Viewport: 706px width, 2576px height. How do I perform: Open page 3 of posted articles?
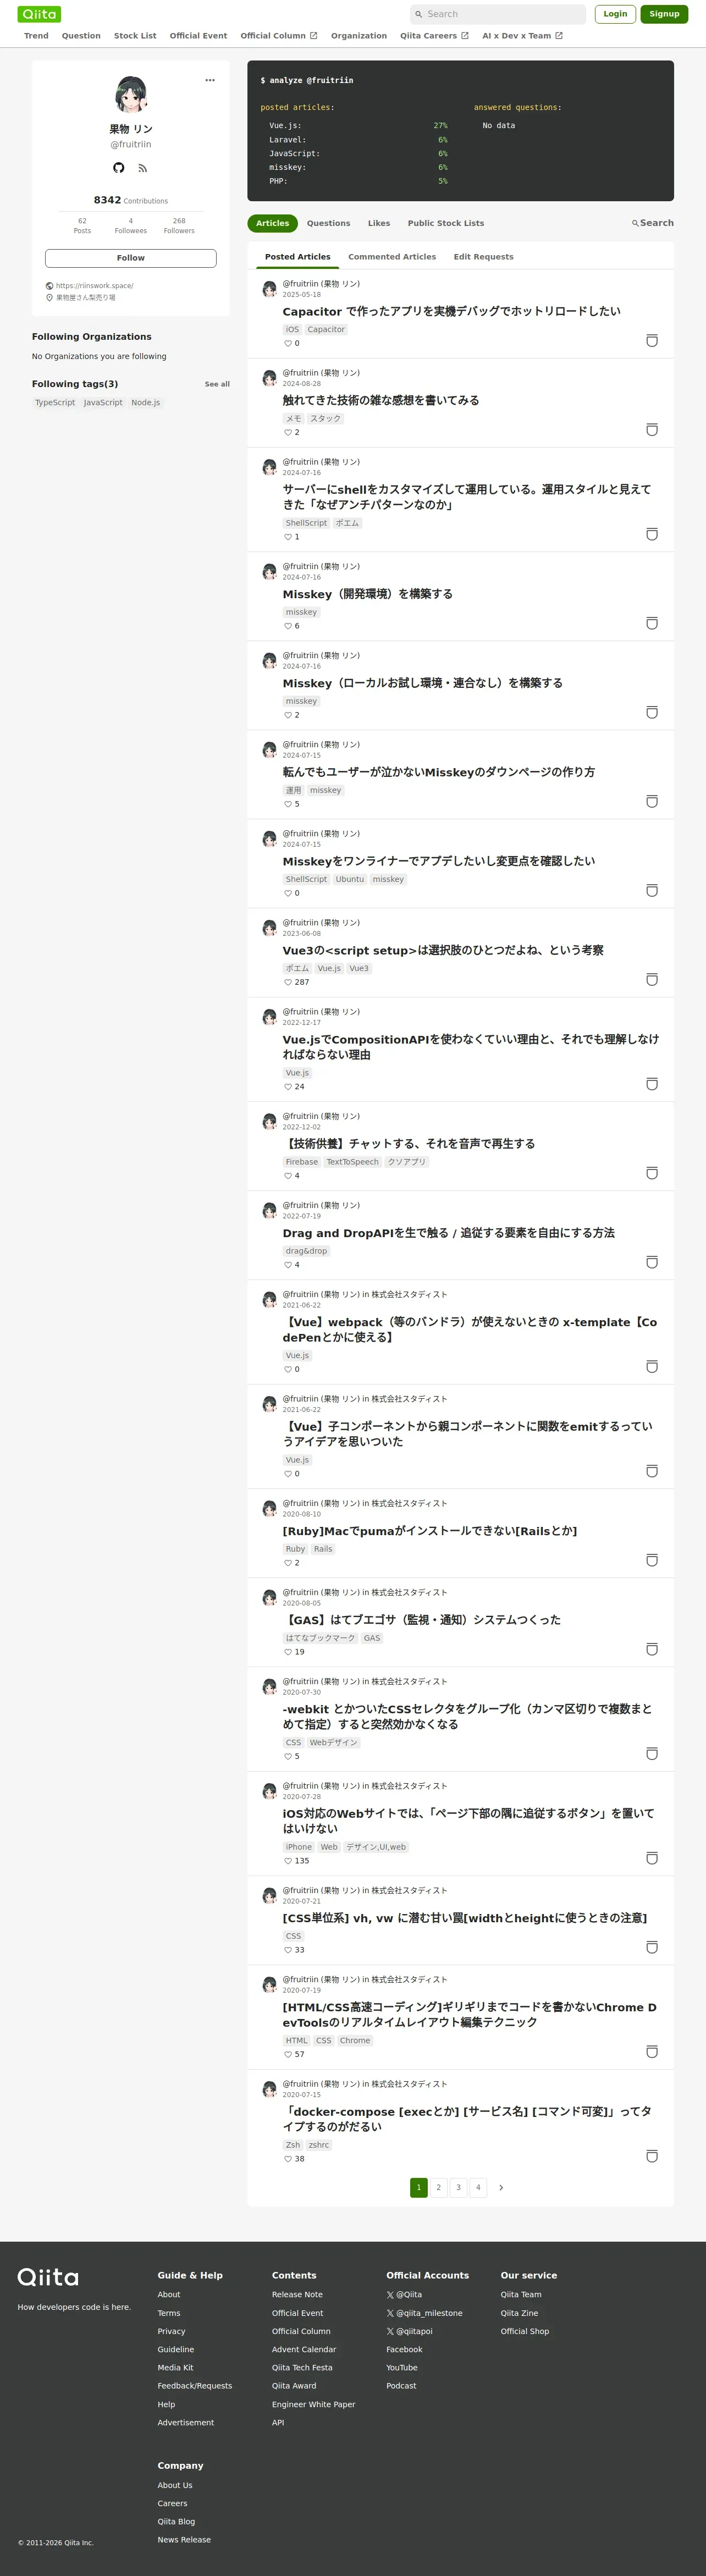[458, 2187]
